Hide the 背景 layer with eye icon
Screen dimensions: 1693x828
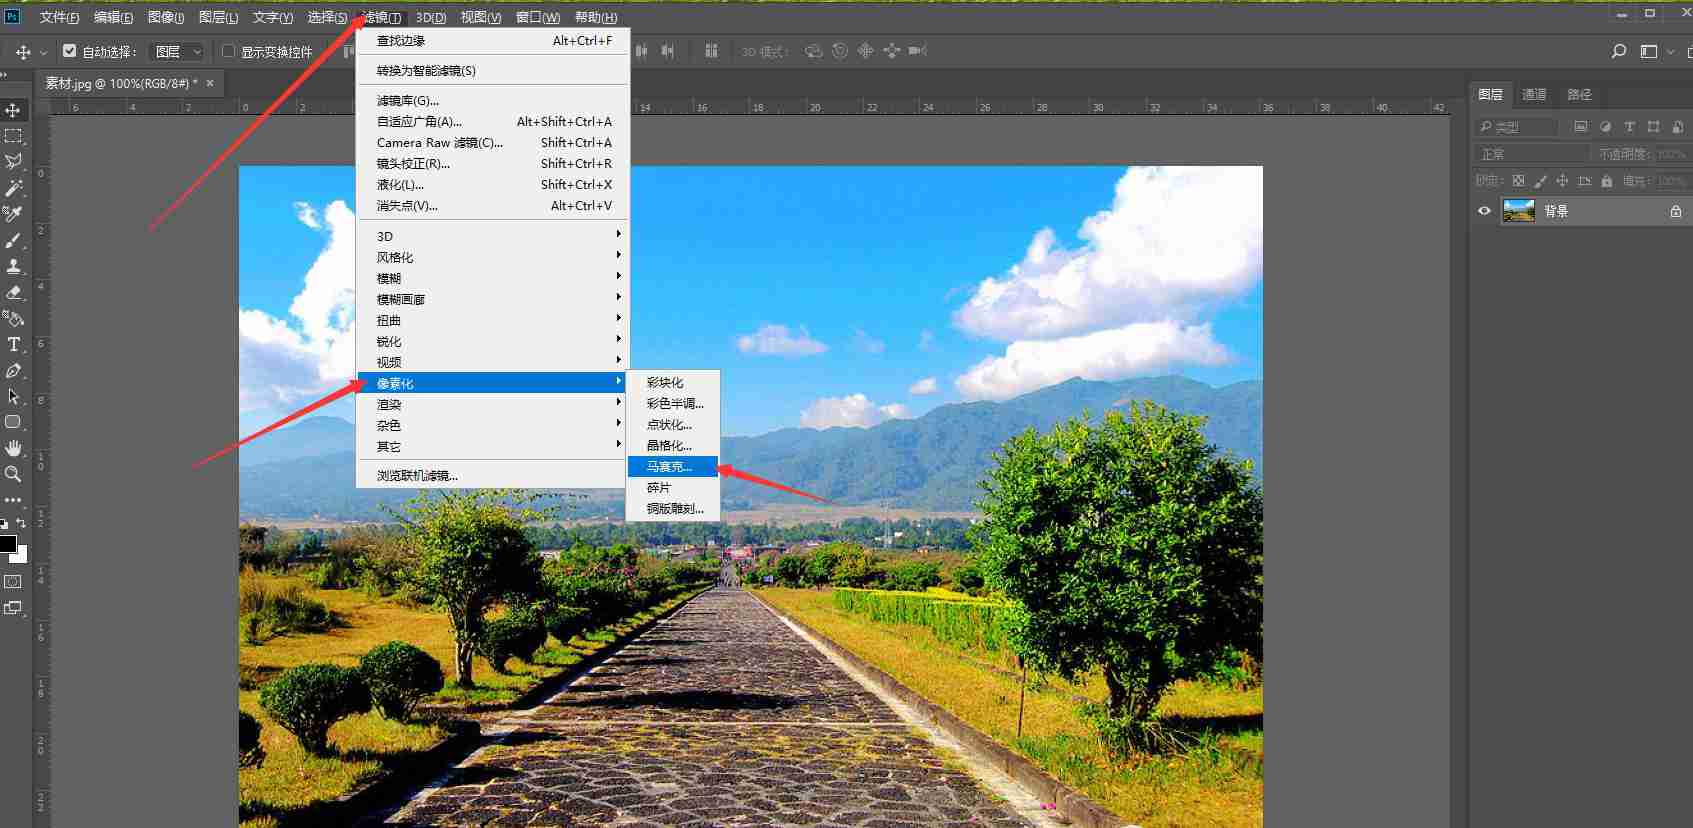(1484, 211)
